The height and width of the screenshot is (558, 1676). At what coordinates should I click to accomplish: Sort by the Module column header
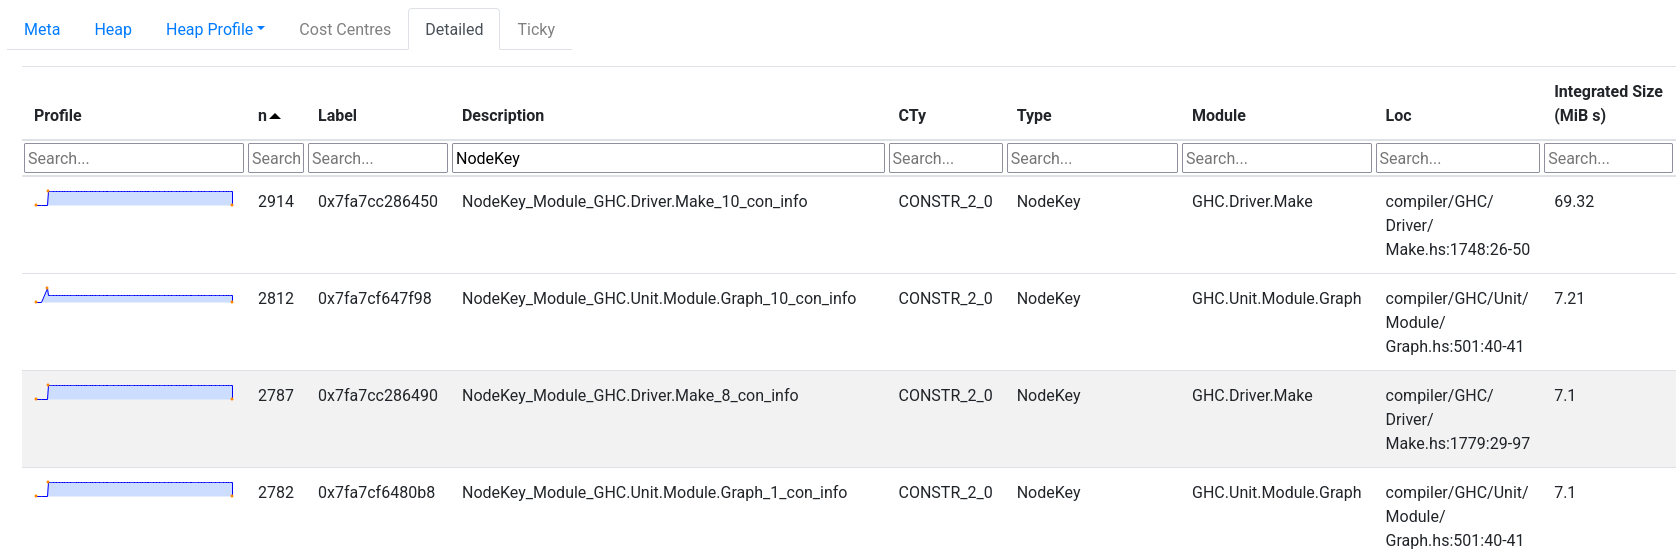(1218, 115)
